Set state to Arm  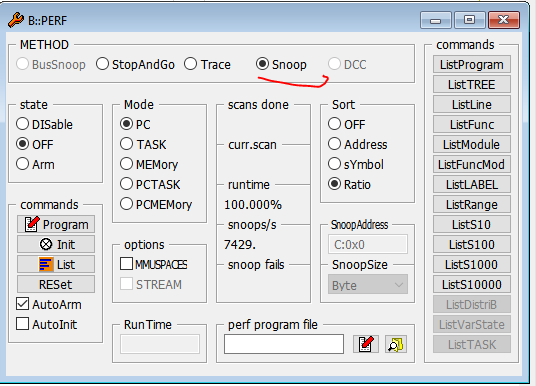(x=35, y=164)
